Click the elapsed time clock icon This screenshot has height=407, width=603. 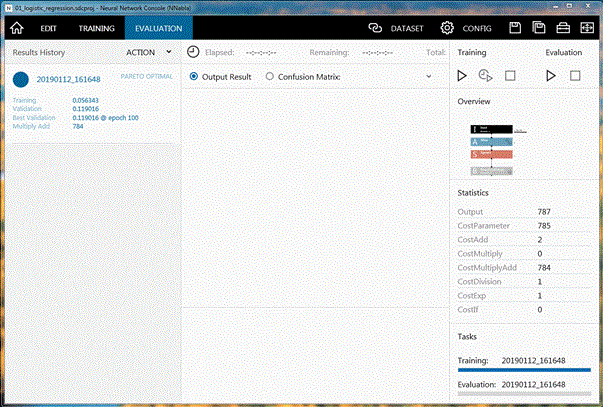click(193, 52)
